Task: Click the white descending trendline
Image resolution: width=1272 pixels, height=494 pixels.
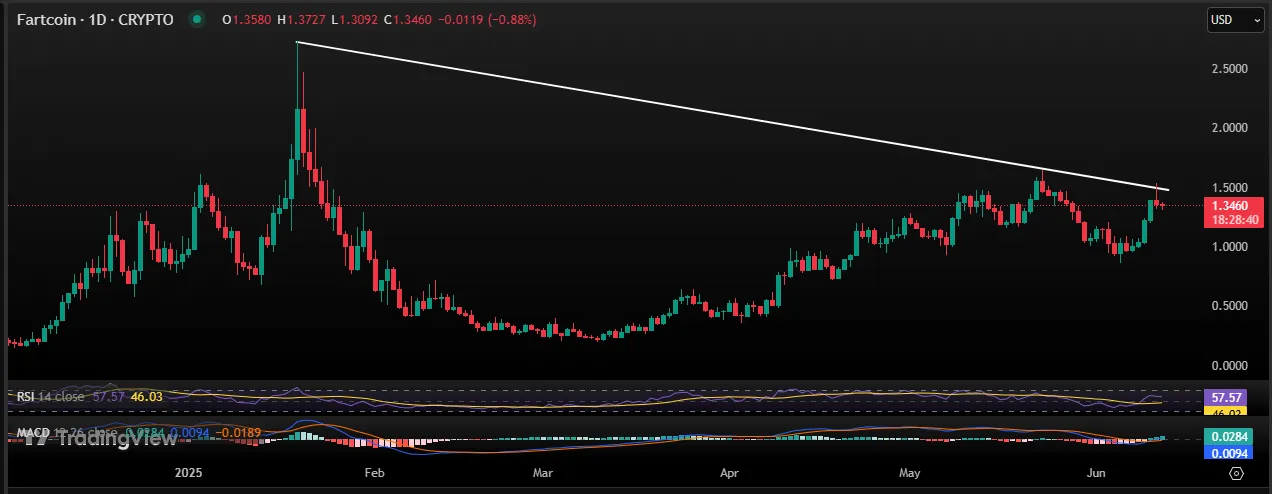Action: pos(700,112)
